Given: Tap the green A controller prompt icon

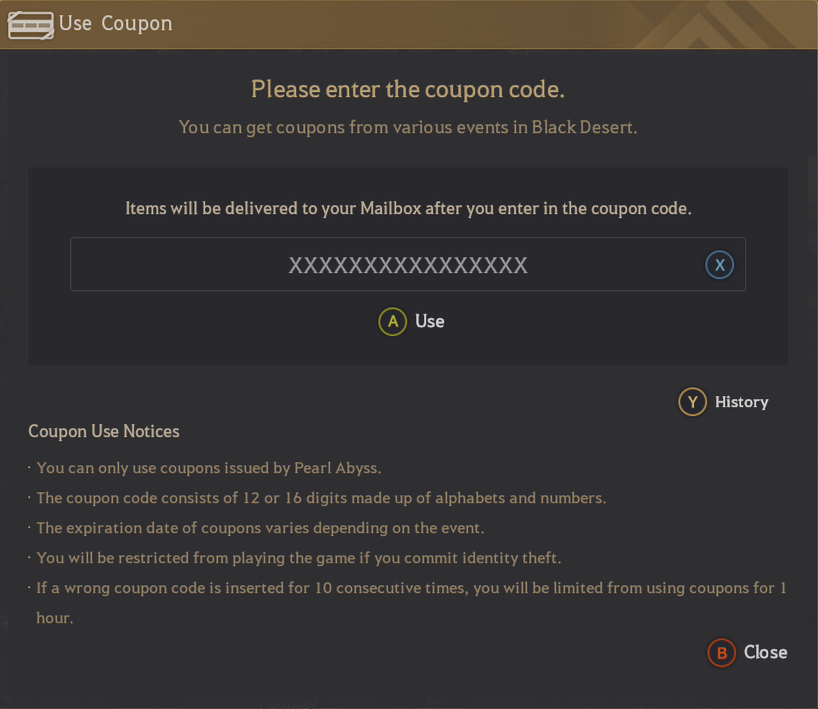Looking at the screenshot, I should [x=391, y=322].
